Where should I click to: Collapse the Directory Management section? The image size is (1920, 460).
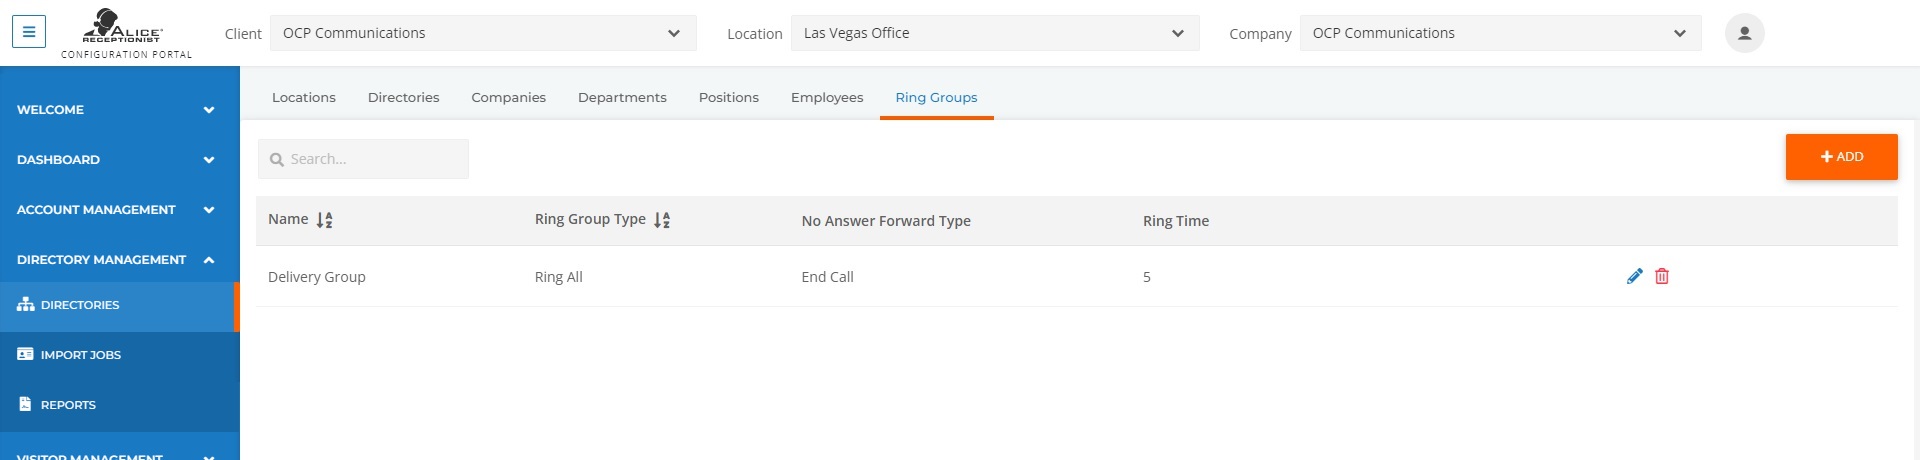click(x=120, y=259)
